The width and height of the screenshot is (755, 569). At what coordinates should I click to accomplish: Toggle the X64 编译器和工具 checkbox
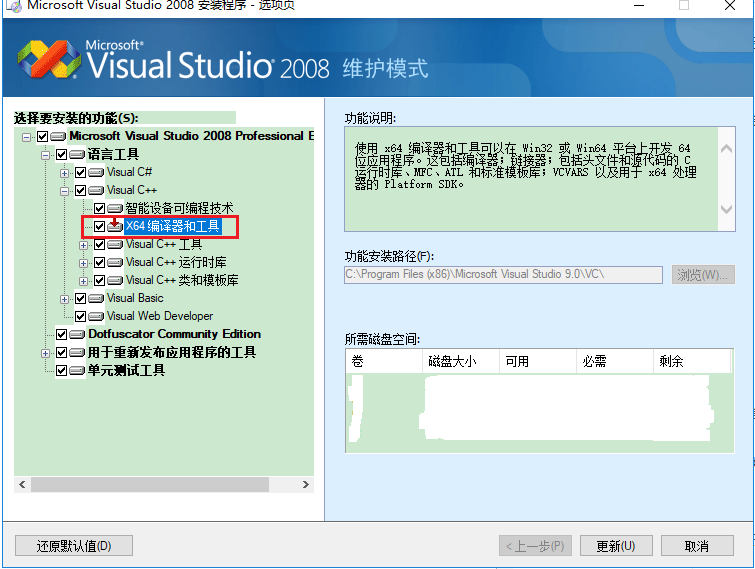[99, 226]
